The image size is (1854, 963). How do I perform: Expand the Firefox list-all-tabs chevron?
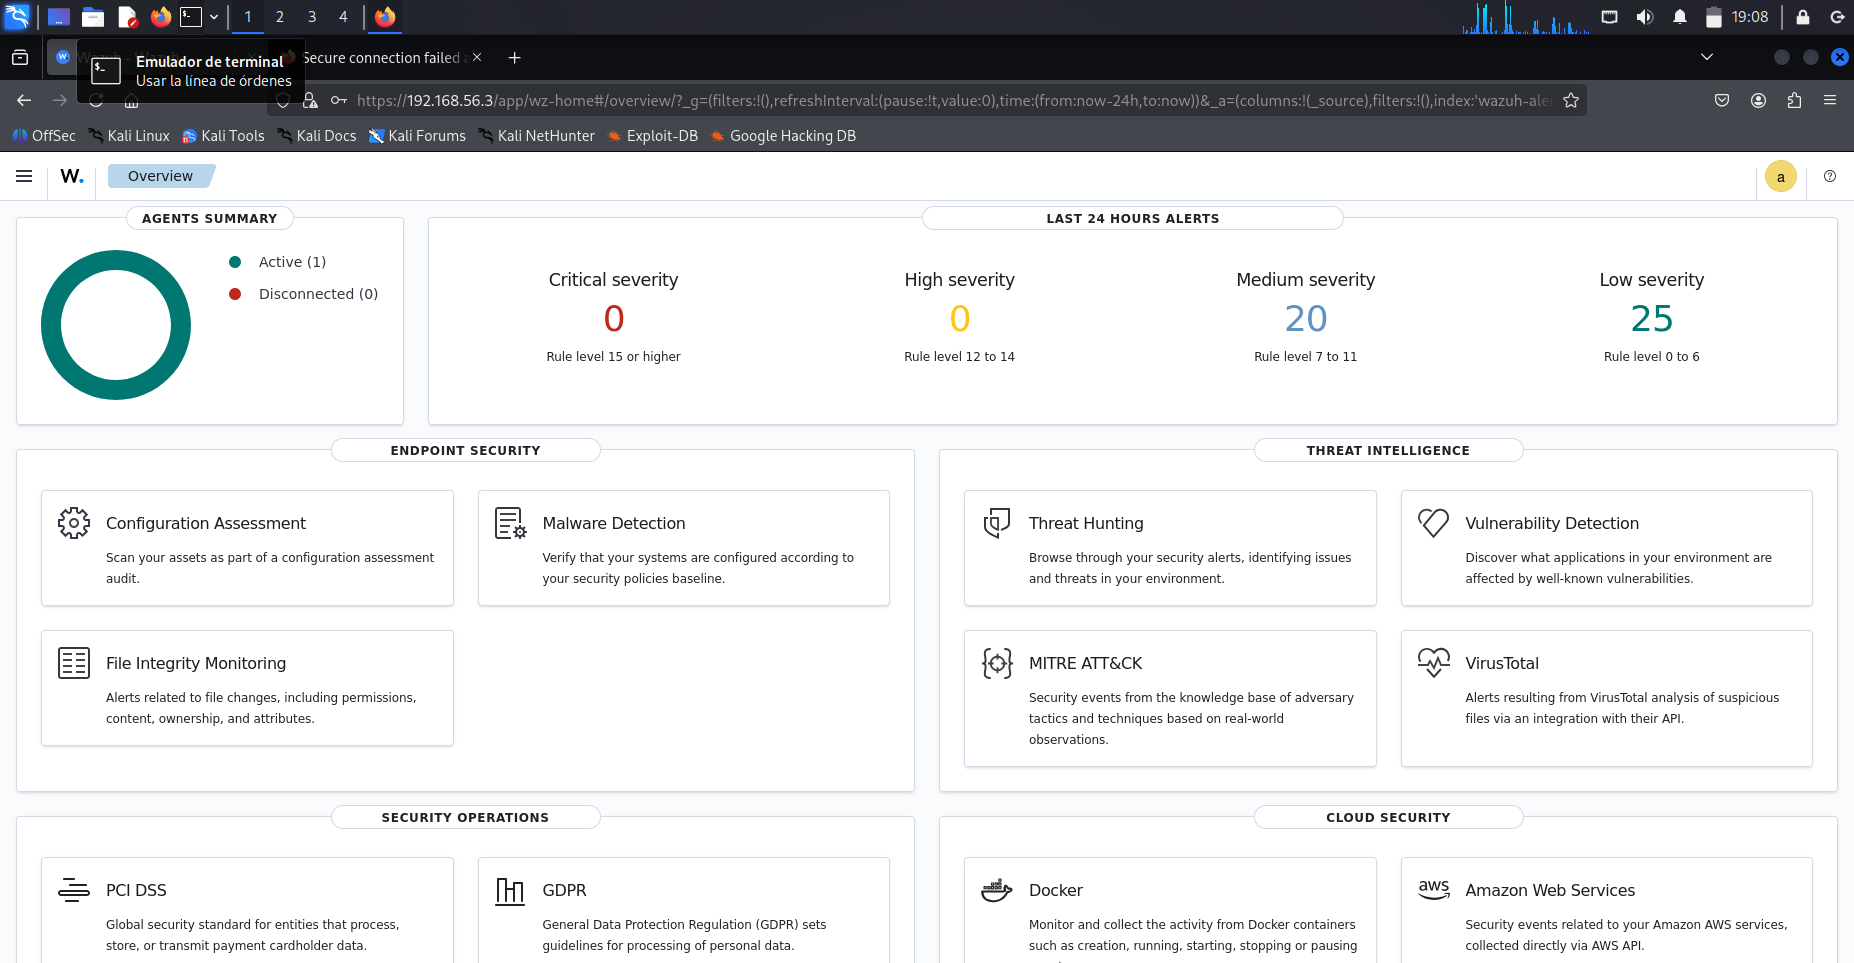point(1707,57)
